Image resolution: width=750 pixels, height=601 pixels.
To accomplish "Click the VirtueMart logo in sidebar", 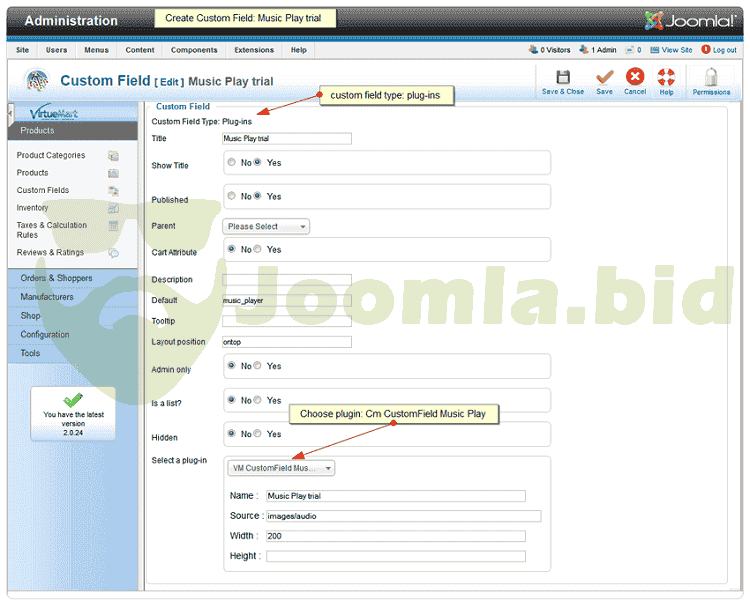I will (x=53, y=113).
